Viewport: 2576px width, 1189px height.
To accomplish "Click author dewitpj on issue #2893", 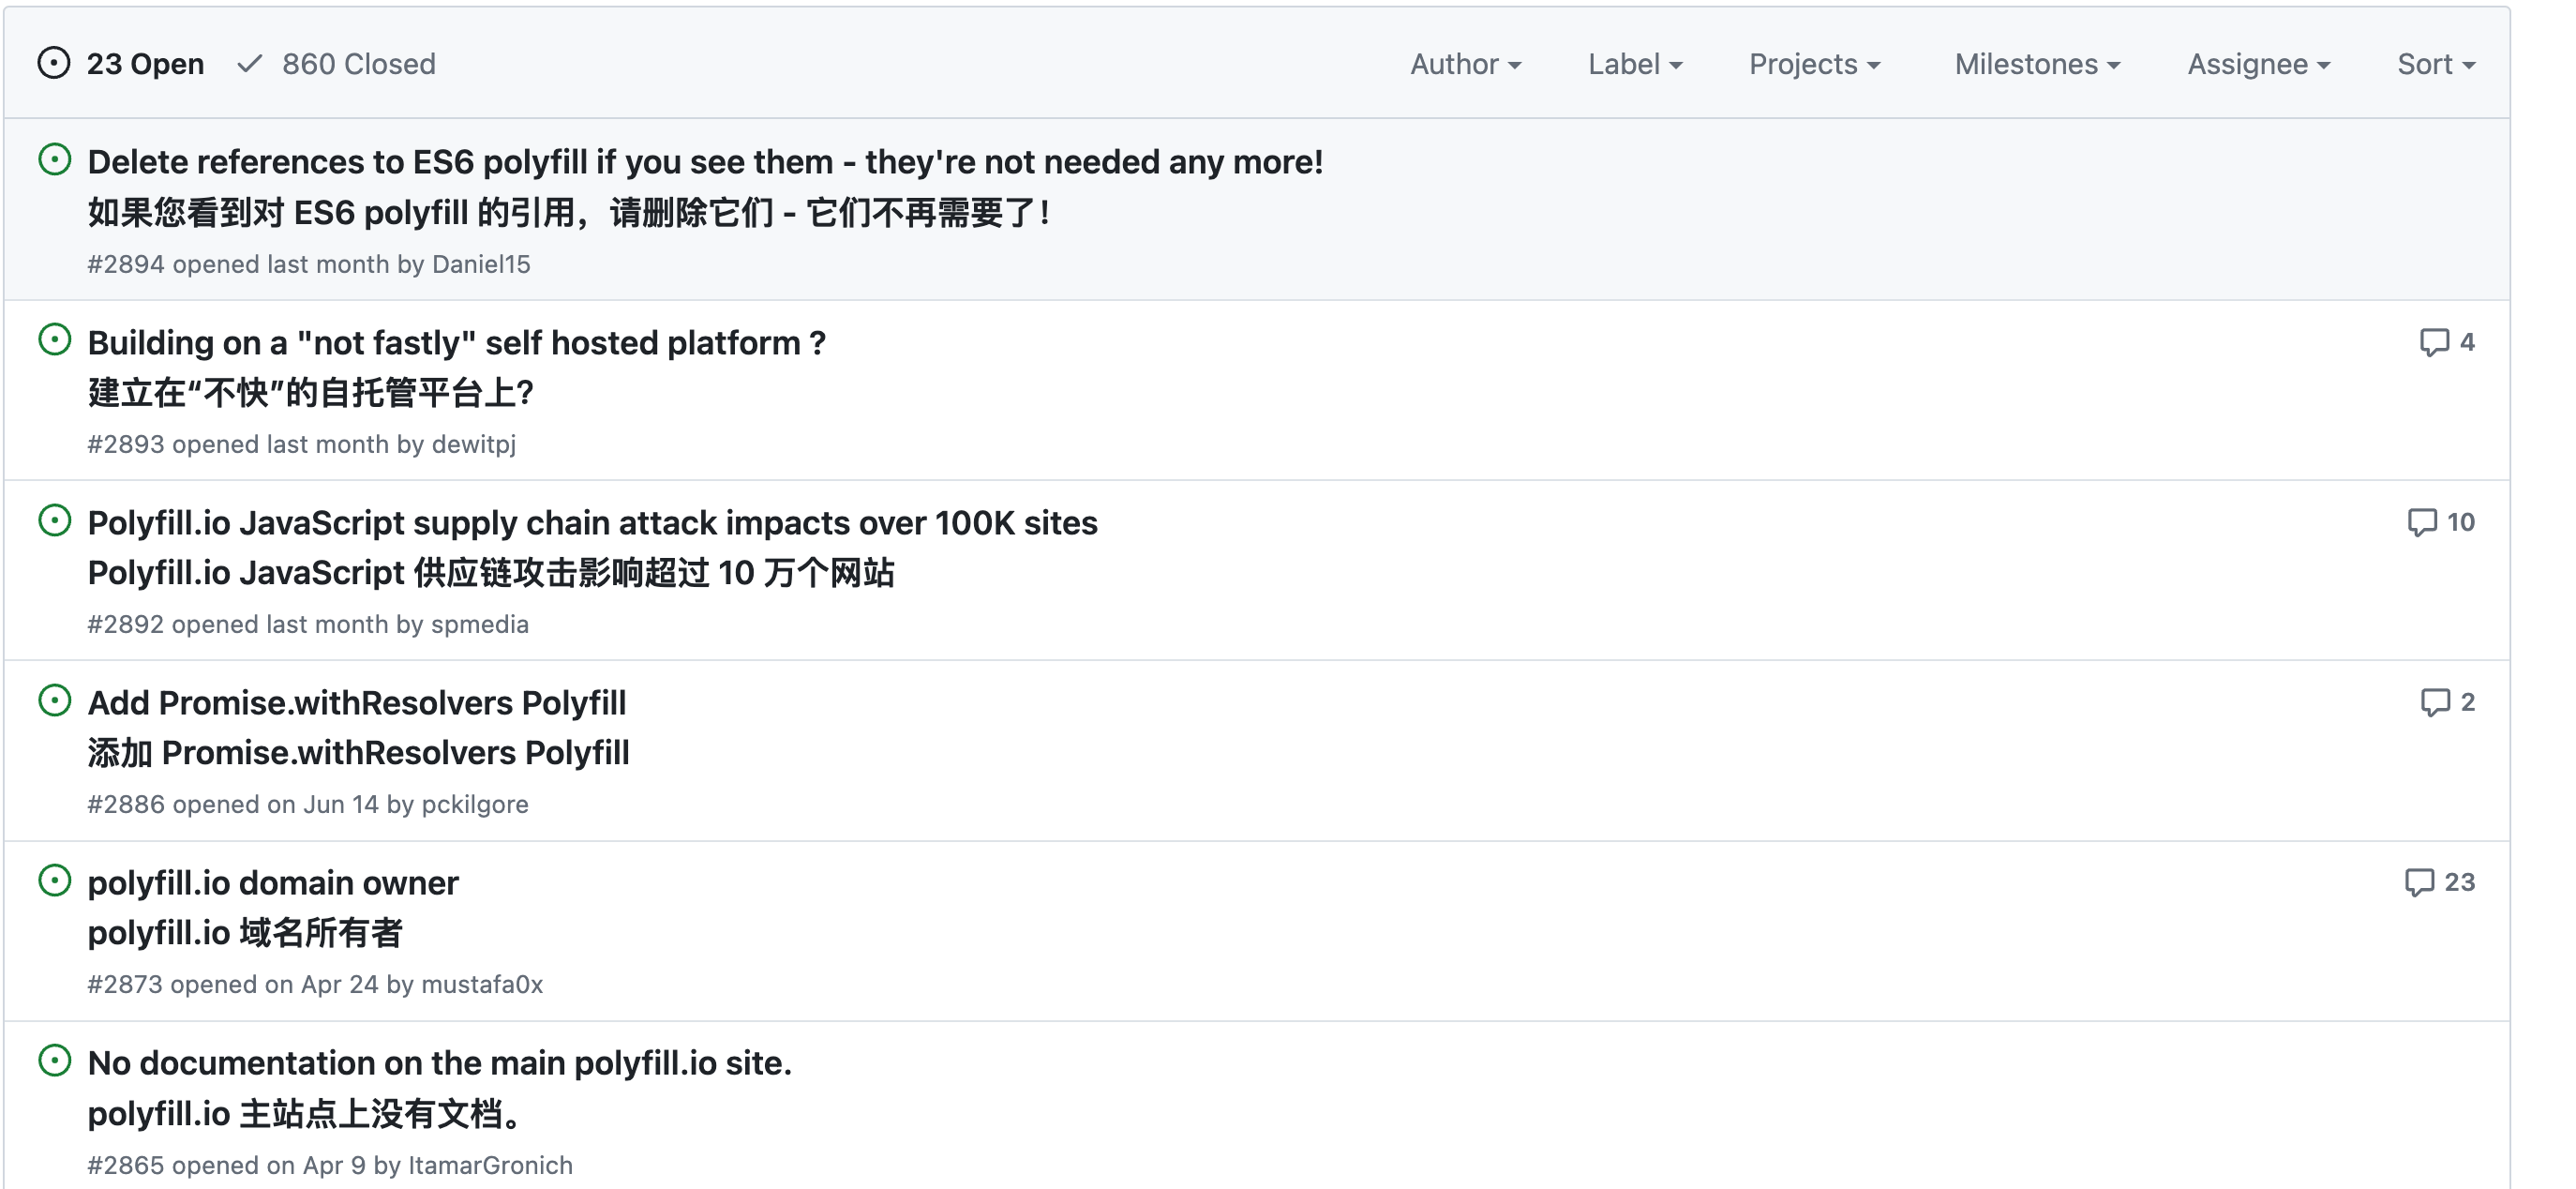I will tap(474, 444).
